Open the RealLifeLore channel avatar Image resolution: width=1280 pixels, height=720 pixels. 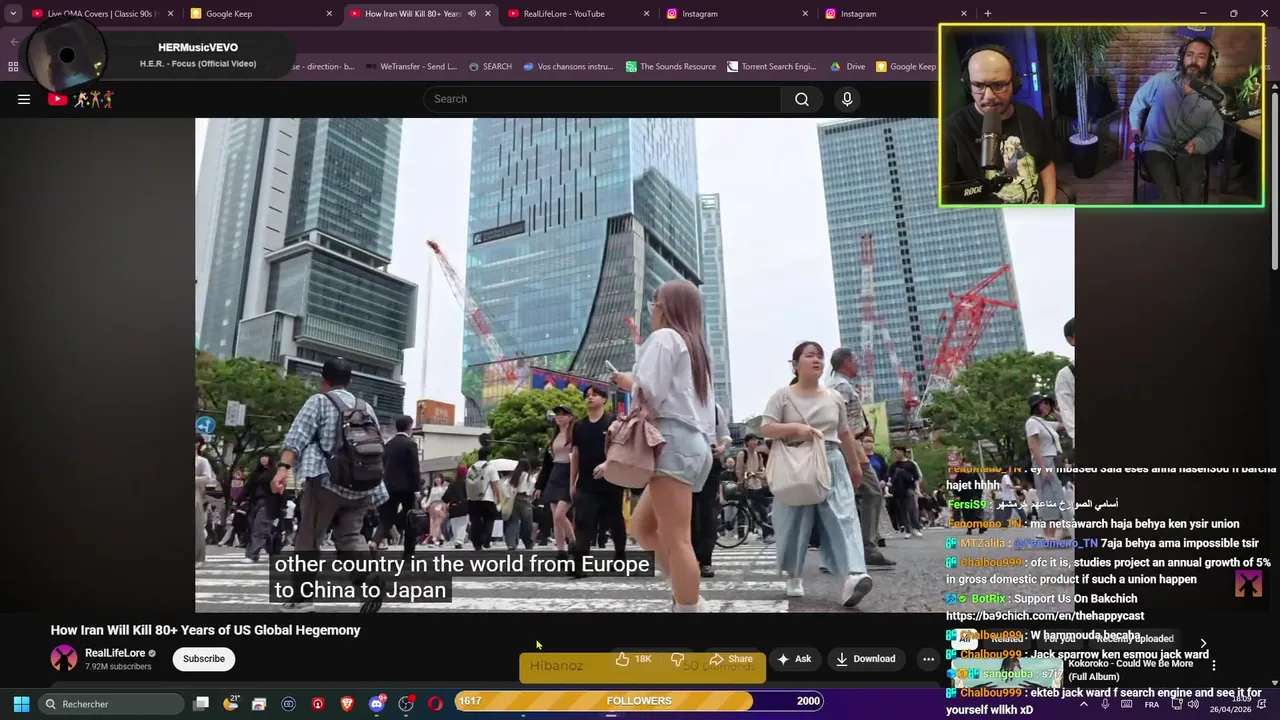pos(64,658)
